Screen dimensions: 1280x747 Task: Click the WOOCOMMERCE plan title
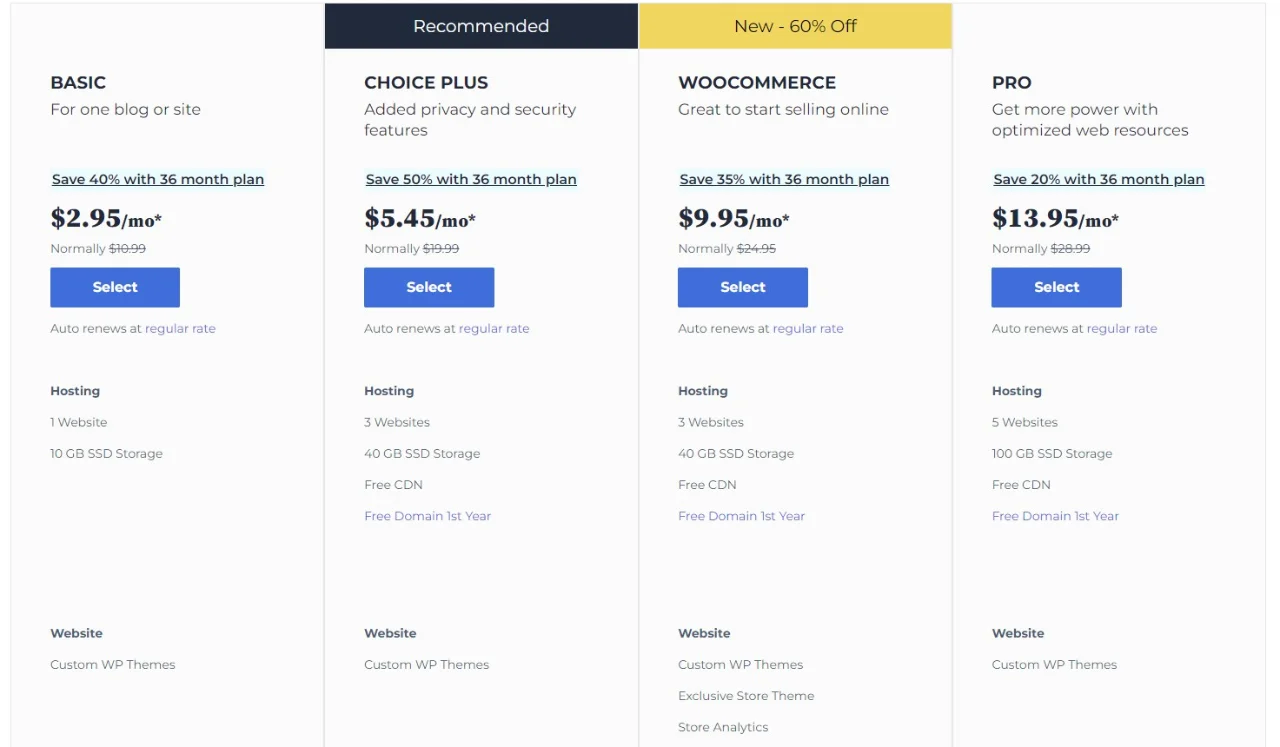(757, 83)
